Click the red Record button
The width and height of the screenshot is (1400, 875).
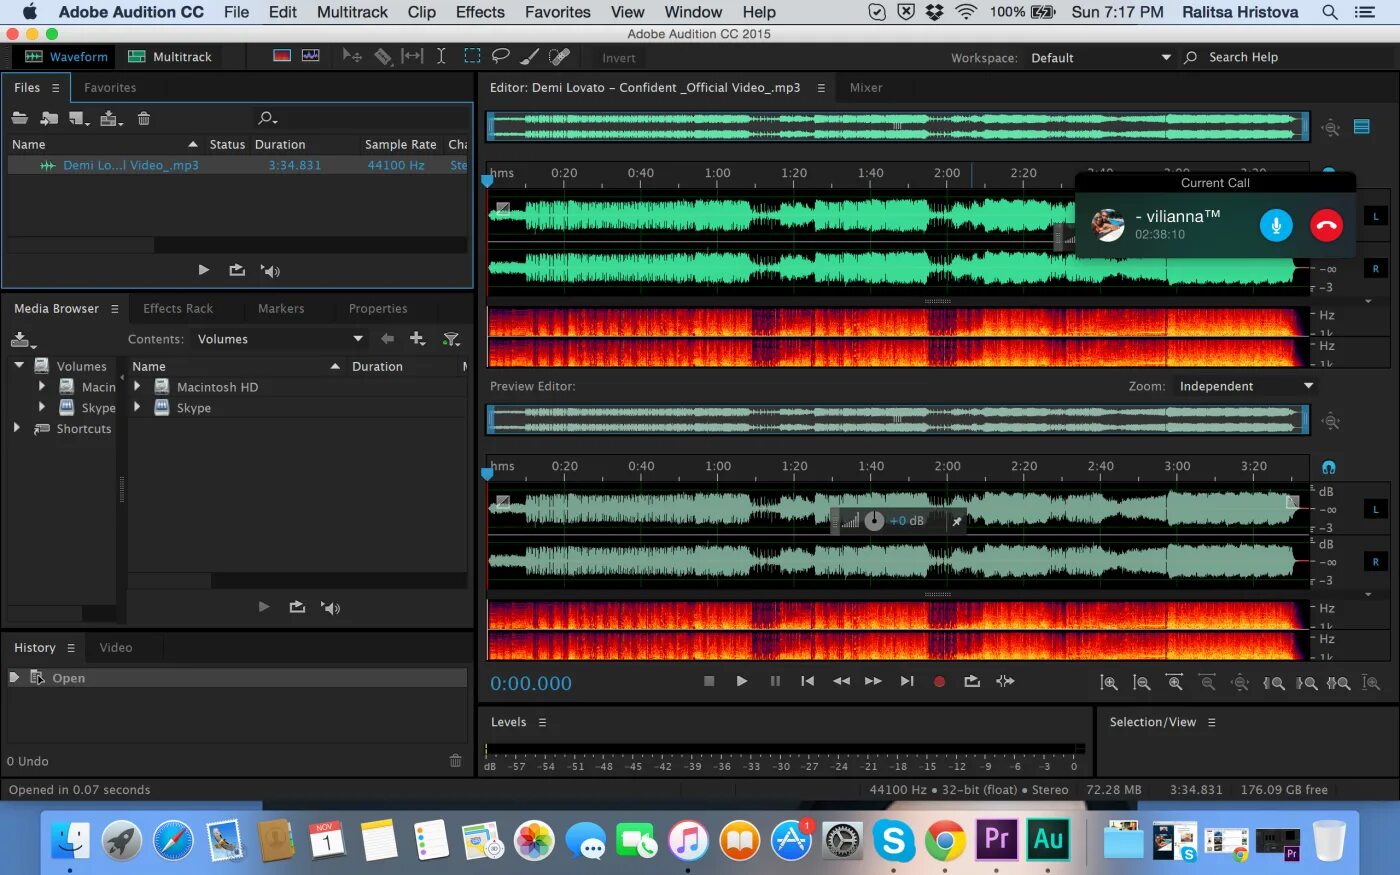[x=939, y=681]
